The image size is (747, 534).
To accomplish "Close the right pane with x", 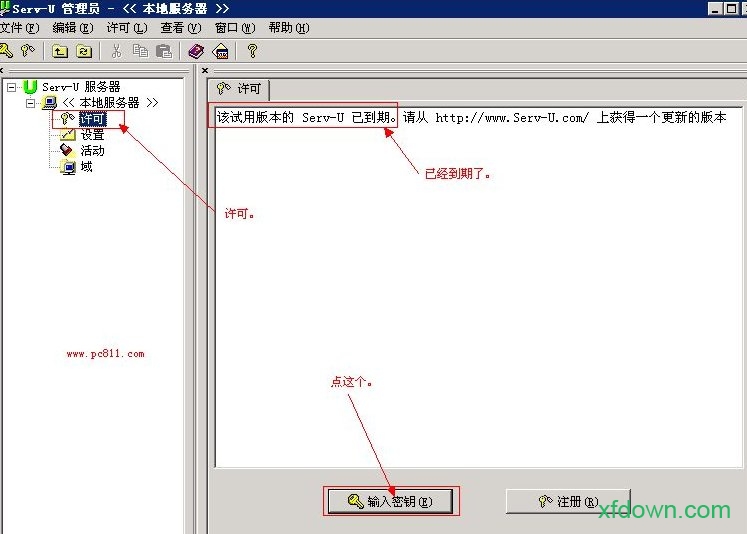I will point(205,71).
